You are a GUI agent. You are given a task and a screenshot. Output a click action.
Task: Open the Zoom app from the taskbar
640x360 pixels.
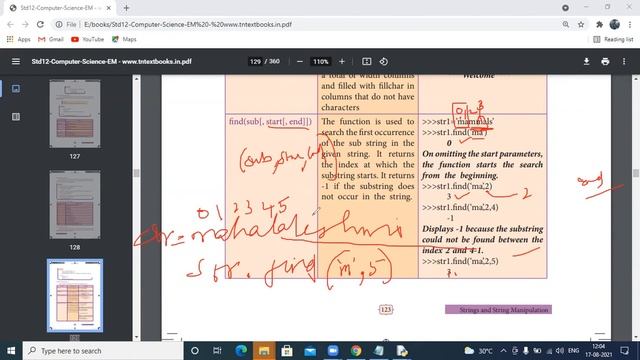pyautogui.click(x=333, y=351)
